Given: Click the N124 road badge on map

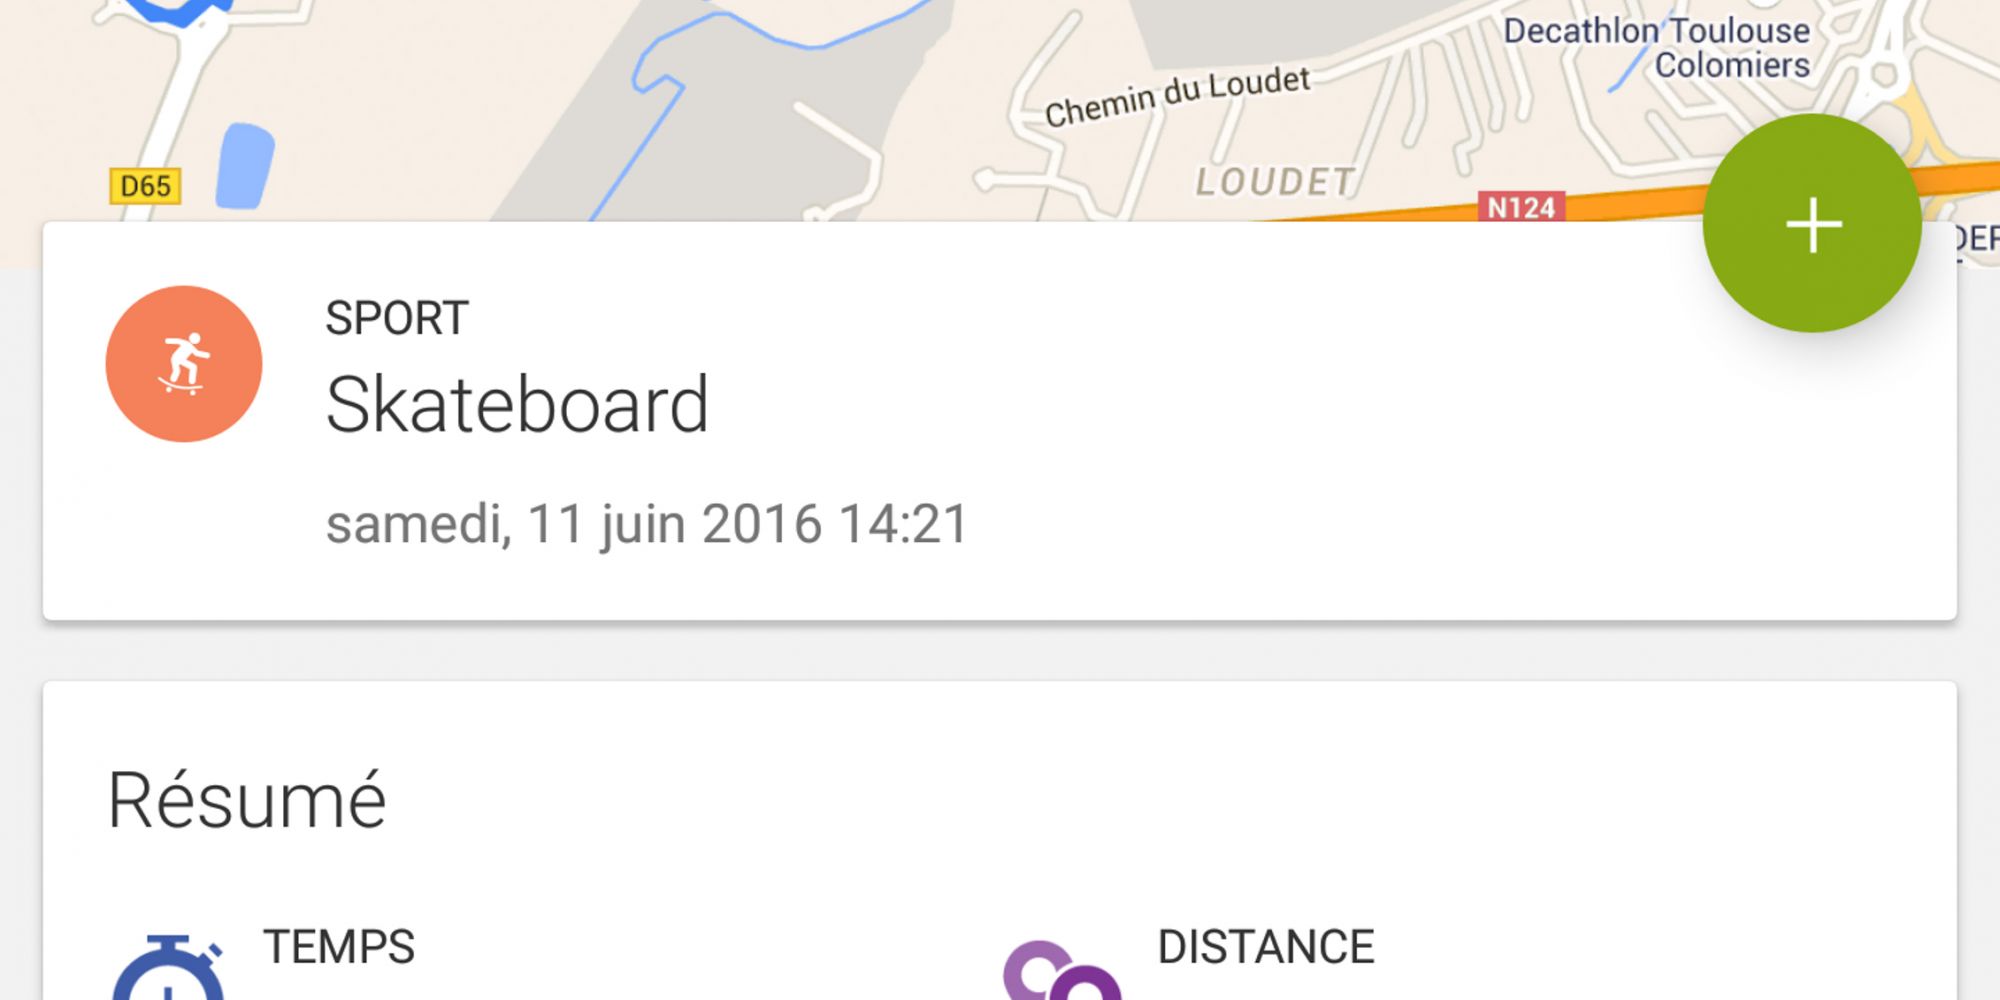Looking at the screenshot, I should pos(1521,207).
